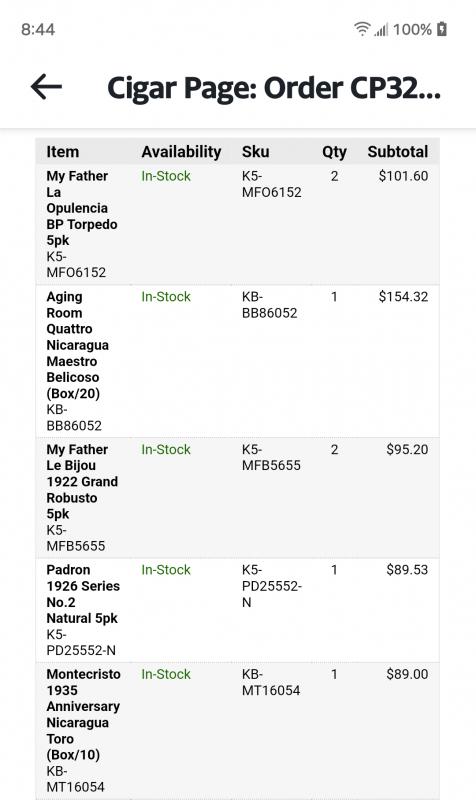
Task: Tap the $101.60 subtotal amount
Action: [x=403, y=176]
